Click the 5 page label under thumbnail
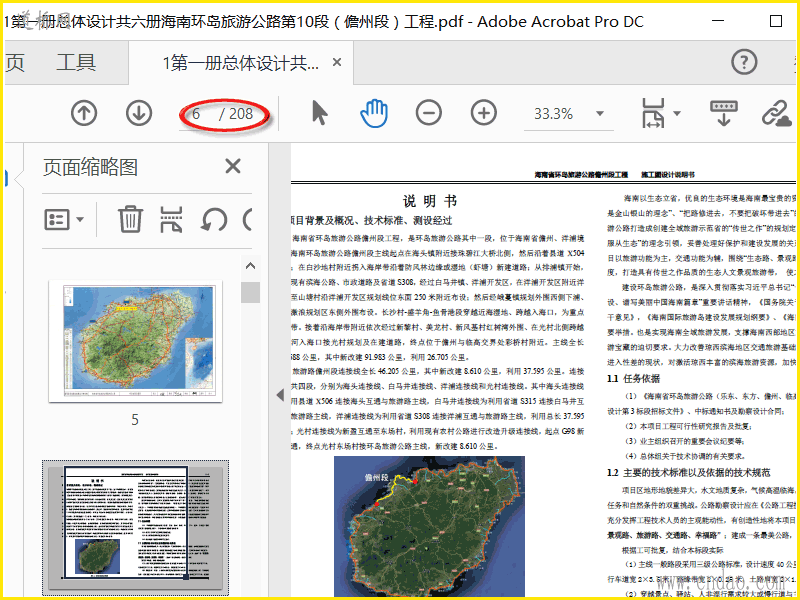The image size is (800, 600). (135, 420)
